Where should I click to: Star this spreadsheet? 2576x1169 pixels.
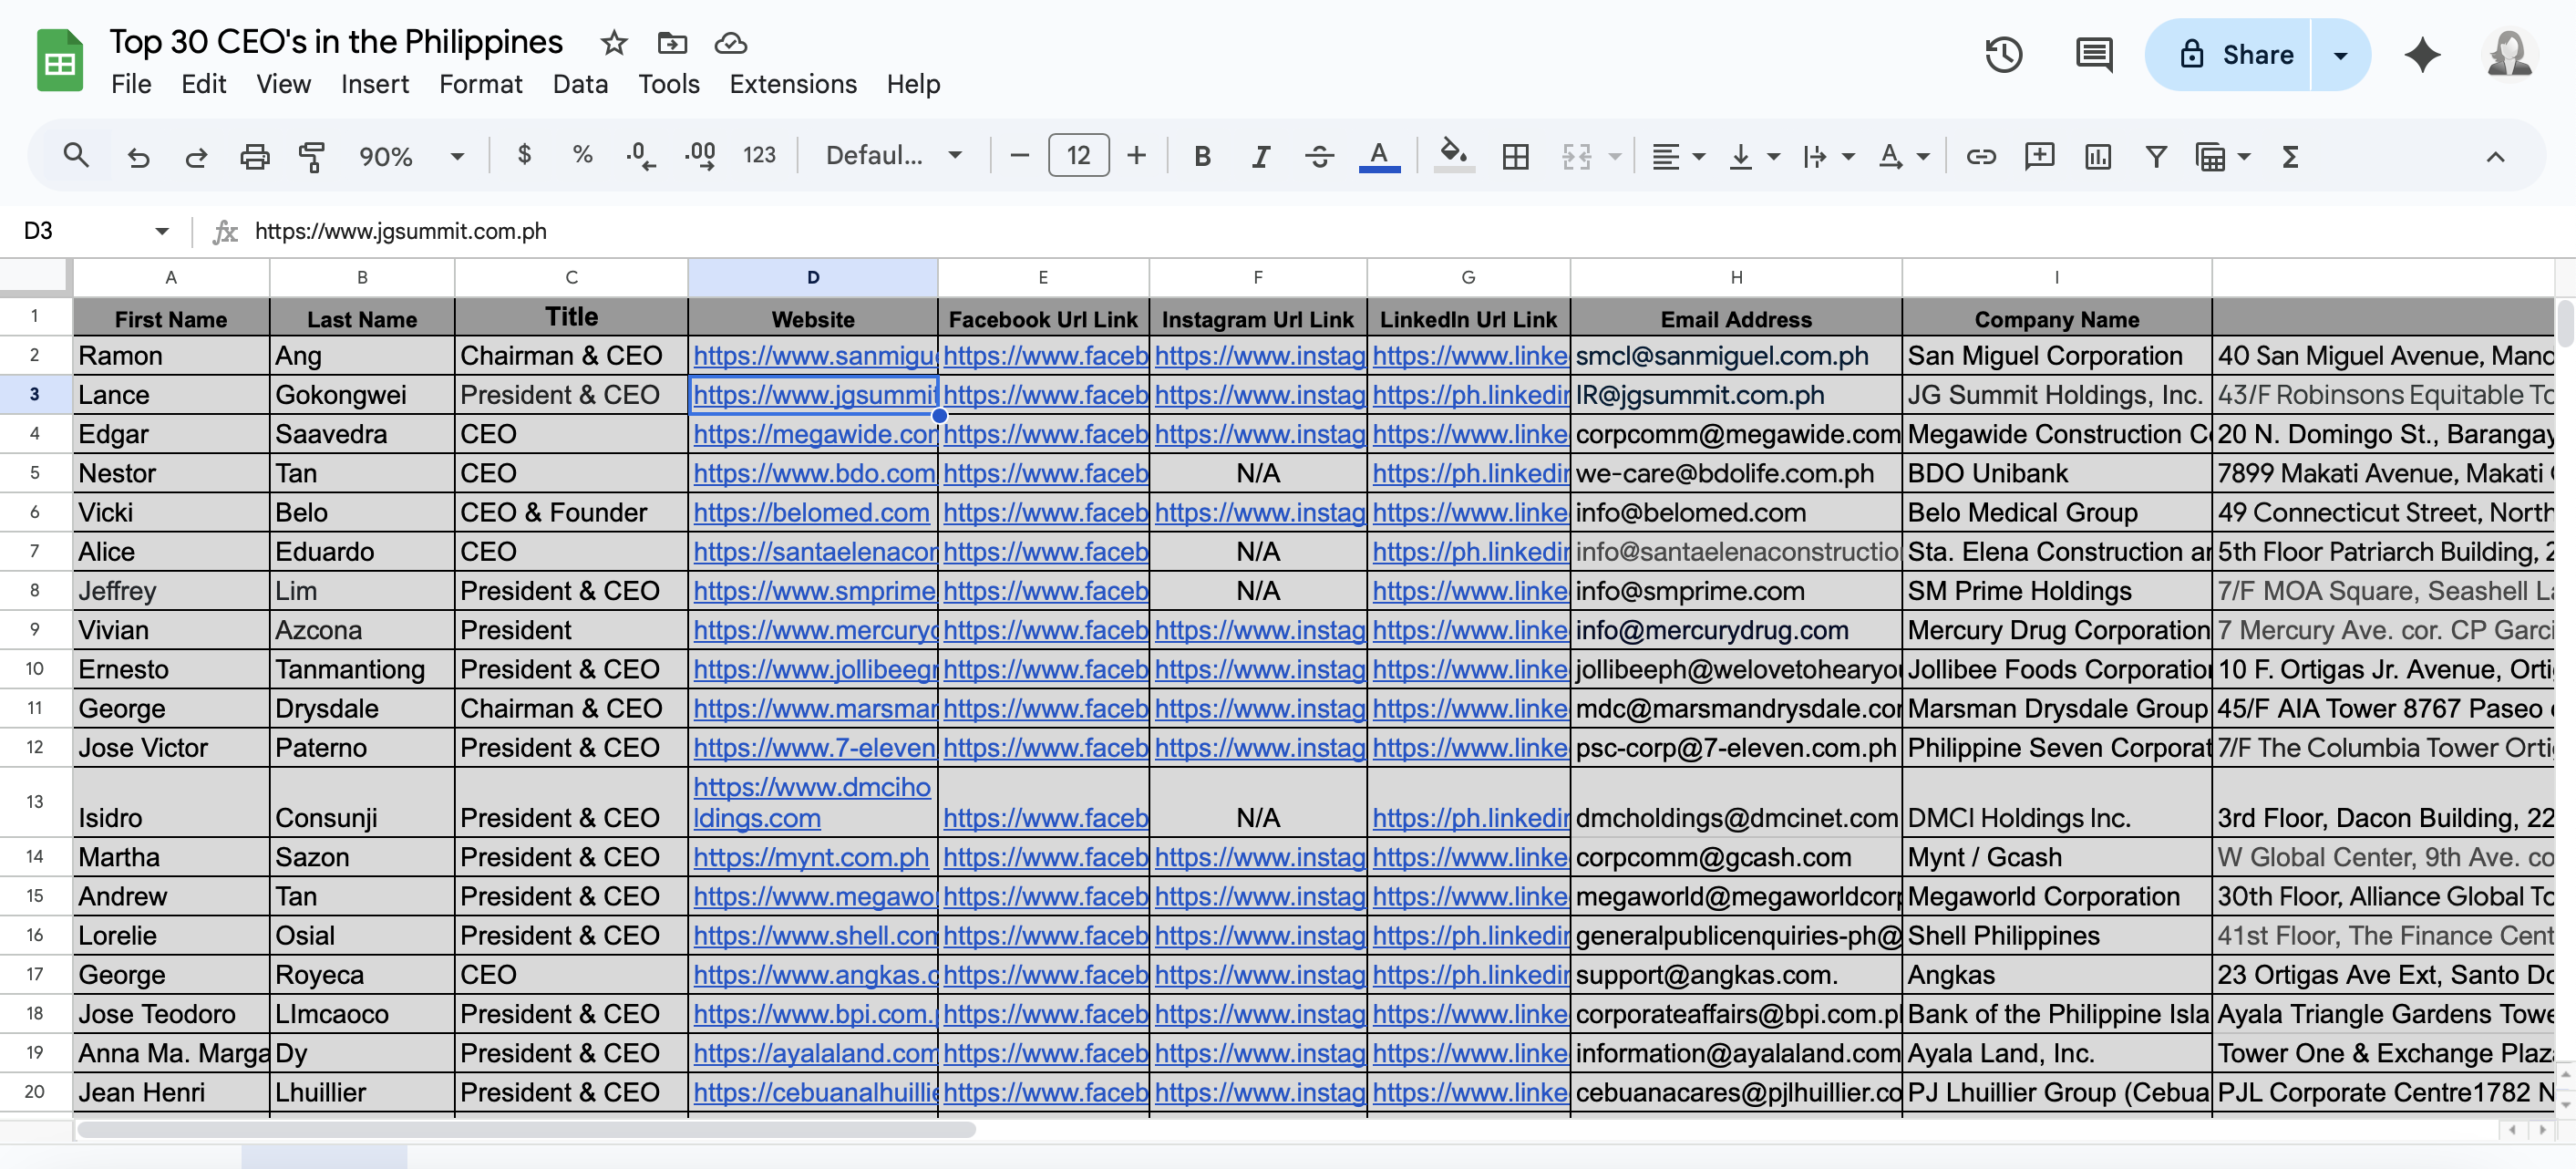point(613,43)
